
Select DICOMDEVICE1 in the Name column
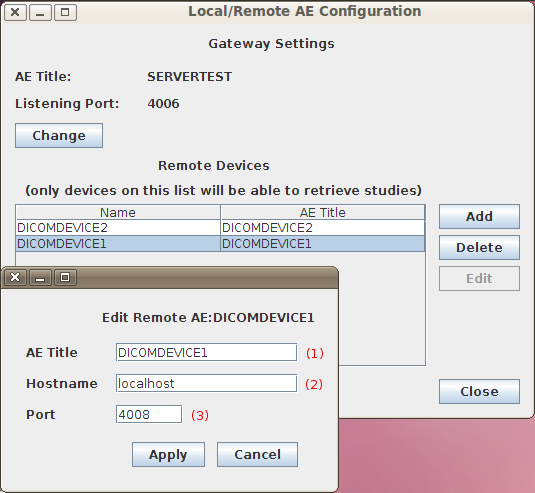[x=118, y=244]
